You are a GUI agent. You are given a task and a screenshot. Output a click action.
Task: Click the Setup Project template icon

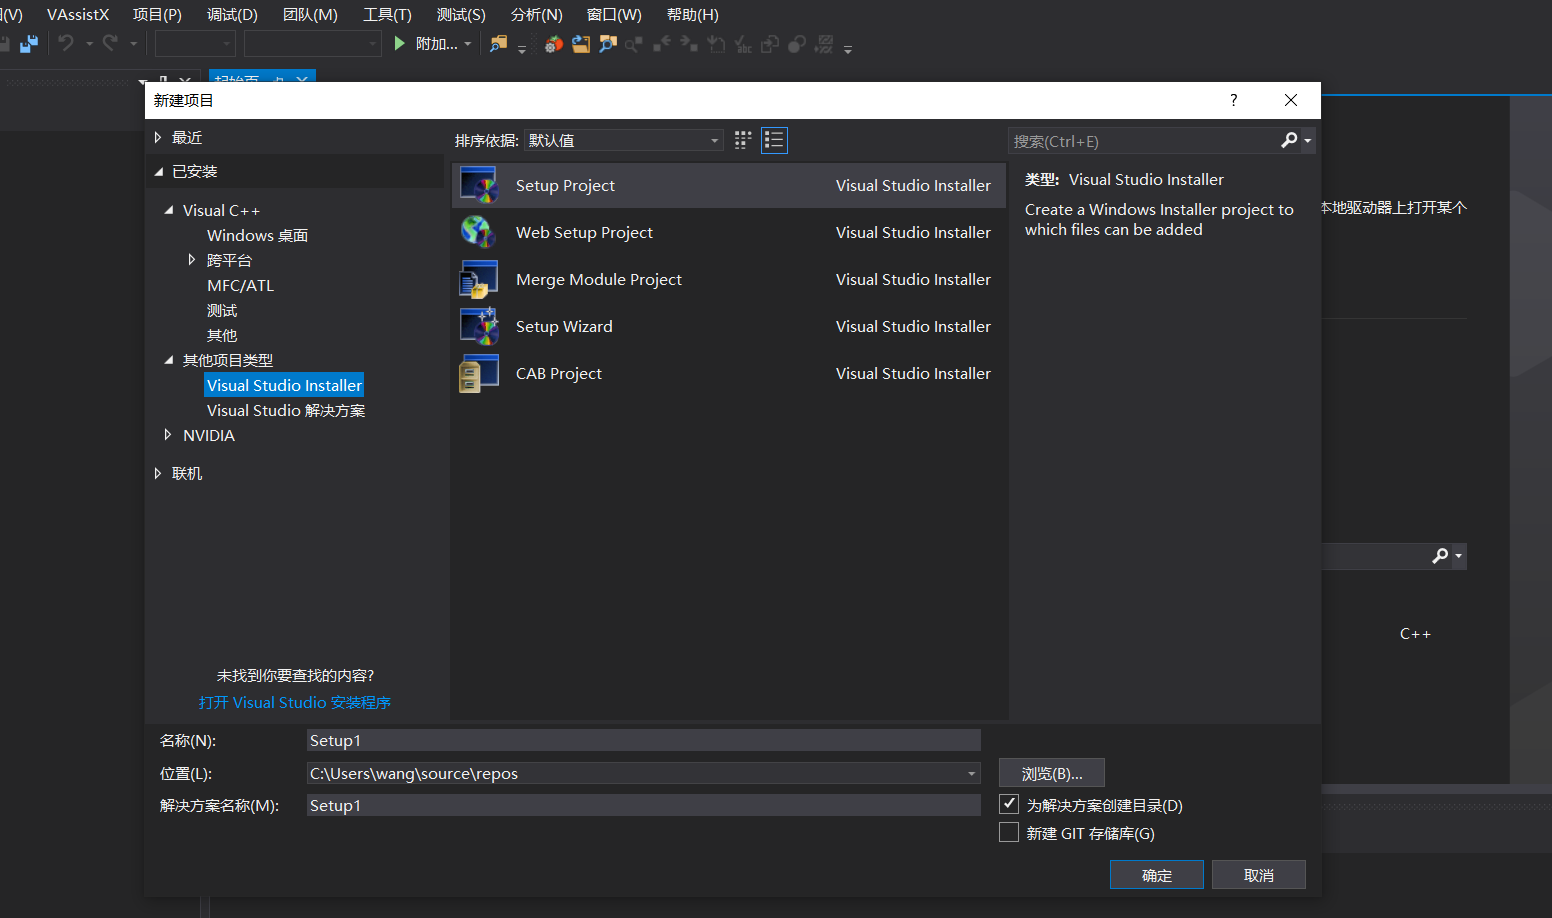click(479, 186)
